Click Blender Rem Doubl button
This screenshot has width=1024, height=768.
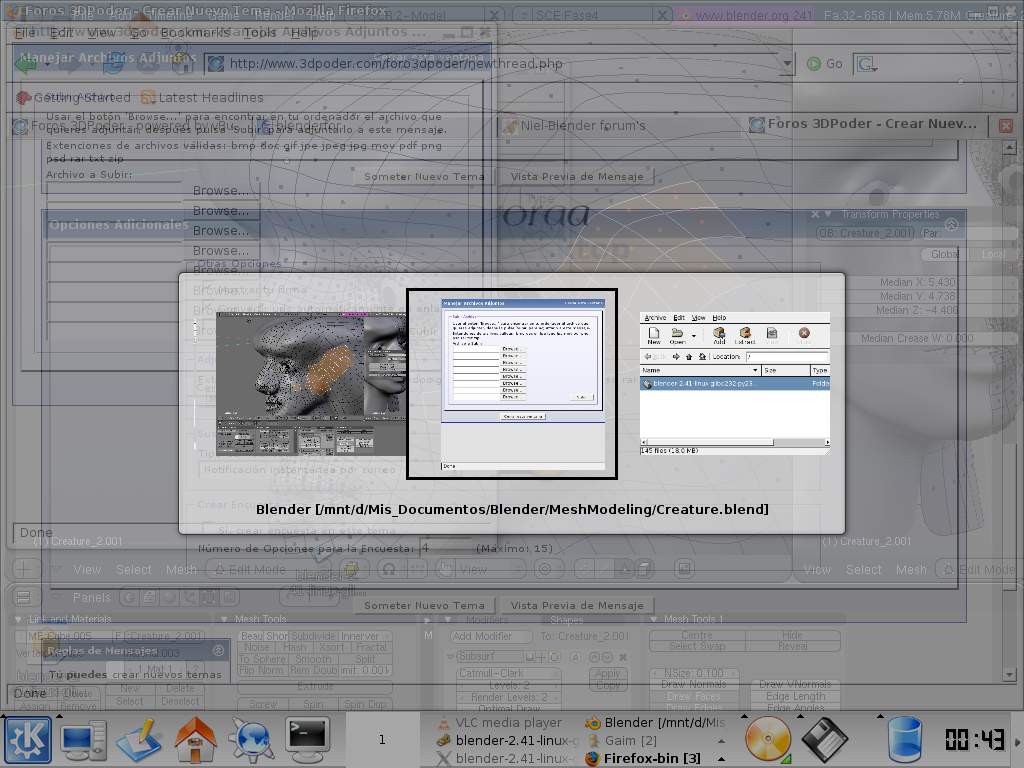tap(313, 670)
